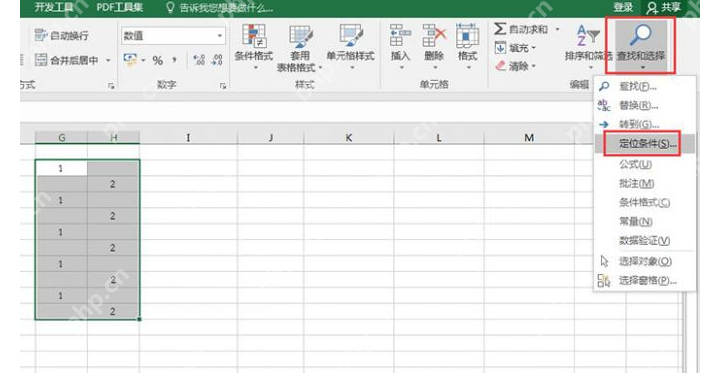Choose 转到(G)... from the menu
Image resolution: width=720 pixels, height=373 pixels.
(645, 124)
